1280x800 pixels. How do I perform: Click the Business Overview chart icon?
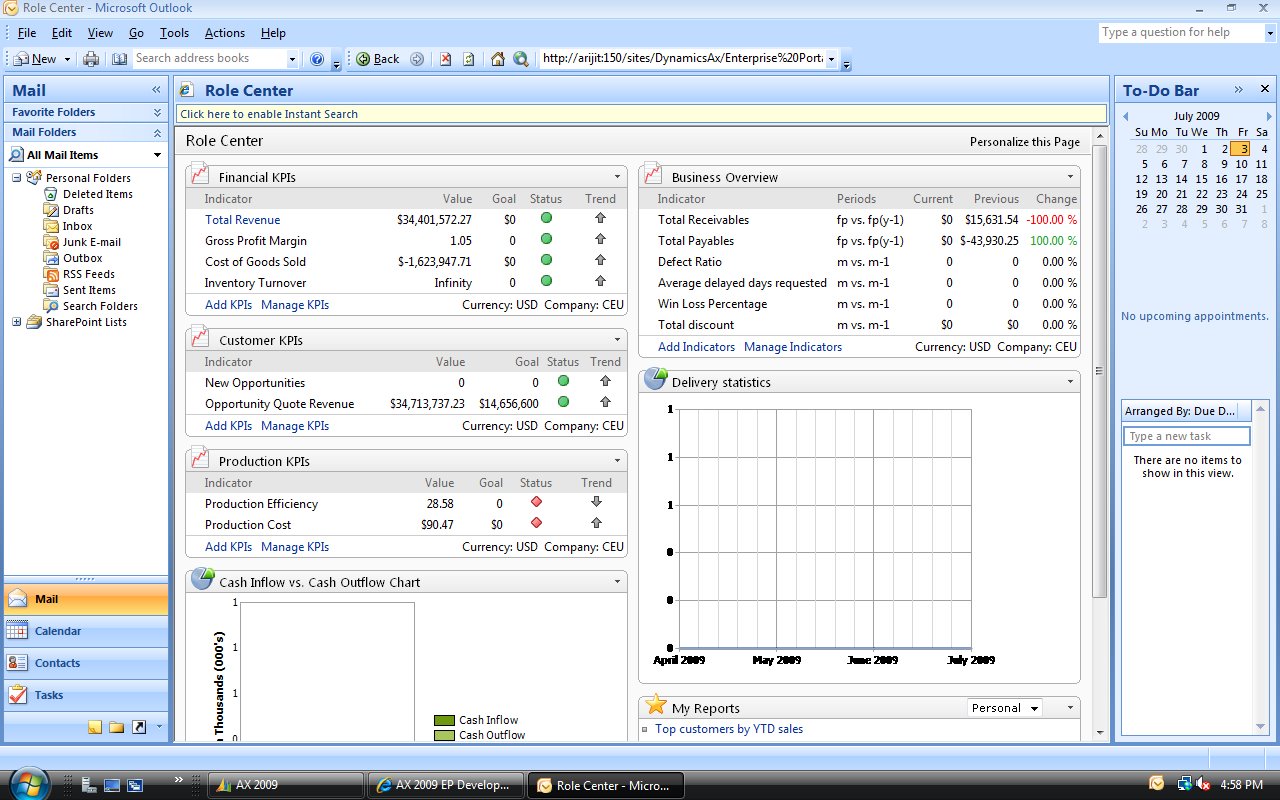(x=651, y=173)
